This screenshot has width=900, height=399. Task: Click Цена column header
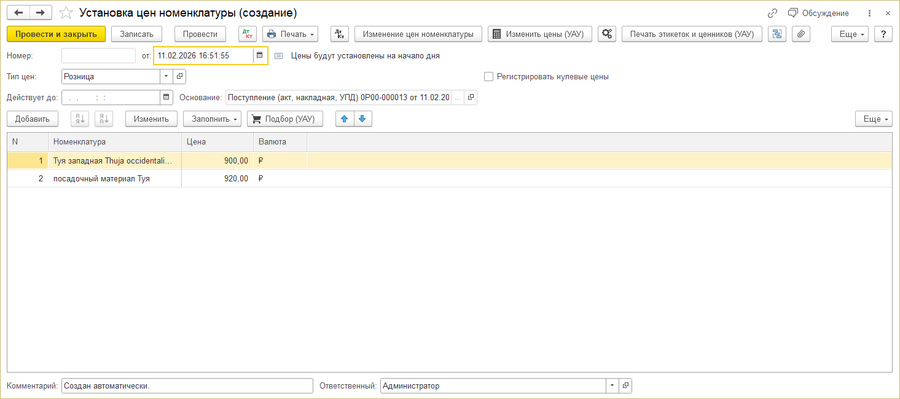point(218,142)
